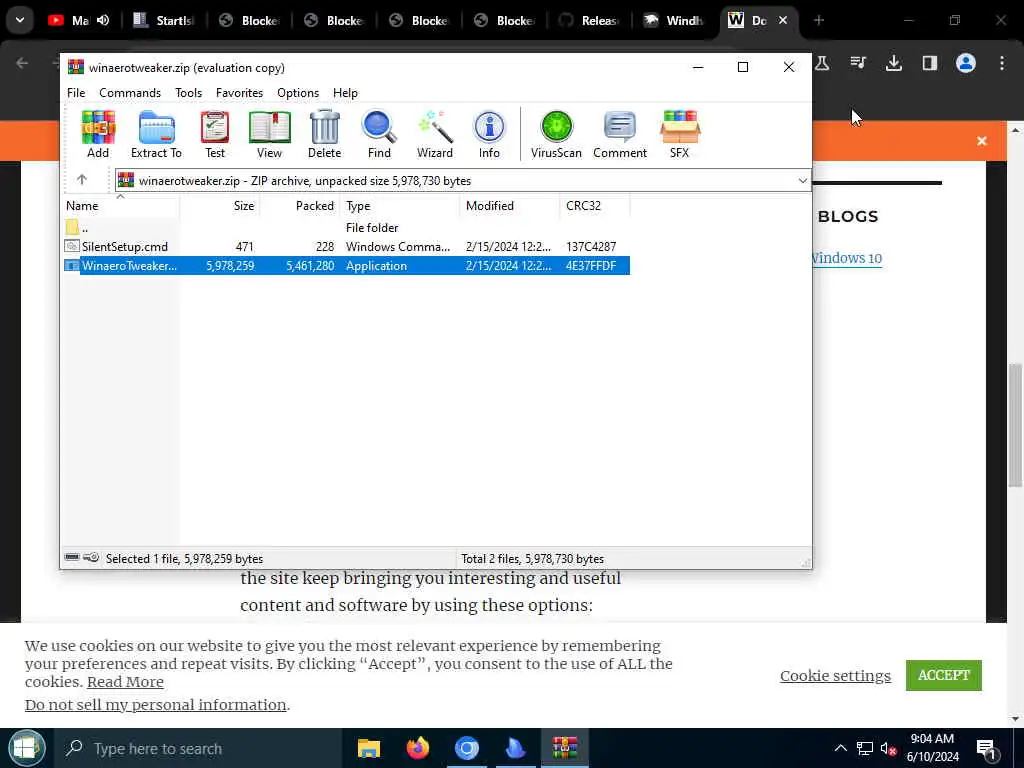Viewport: 1024px width, 768px height.
Task: Switch to the Startis browser tab
Action: tap(165, 20)
